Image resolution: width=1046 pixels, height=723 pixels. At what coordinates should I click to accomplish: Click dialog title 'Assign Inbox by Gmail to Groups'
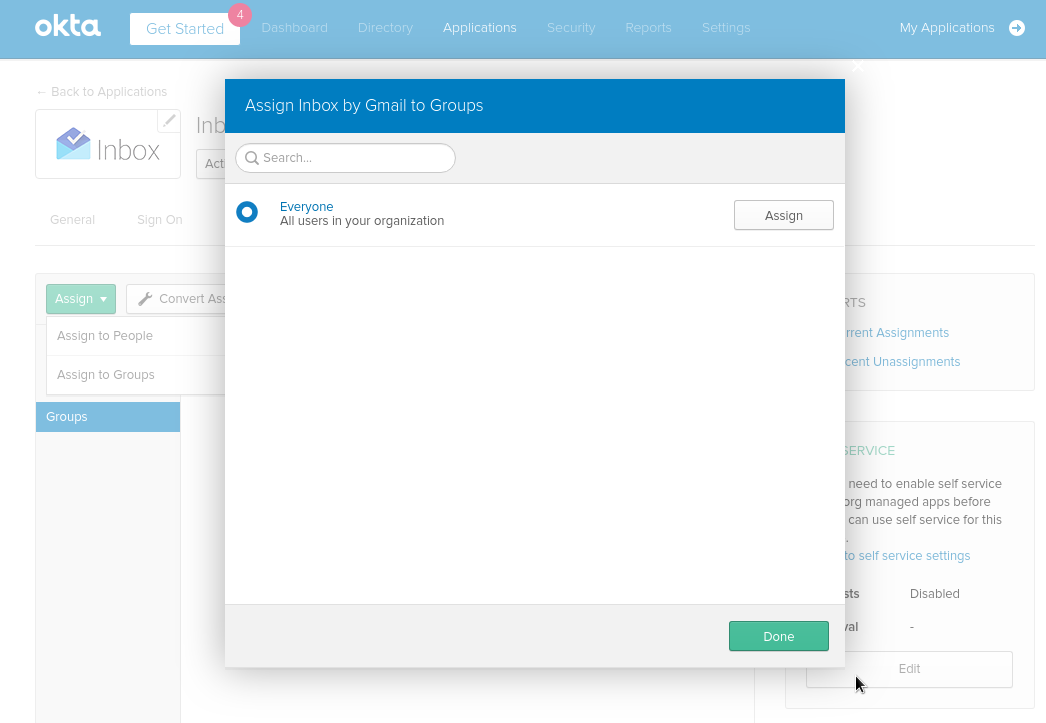coord(364,105)
